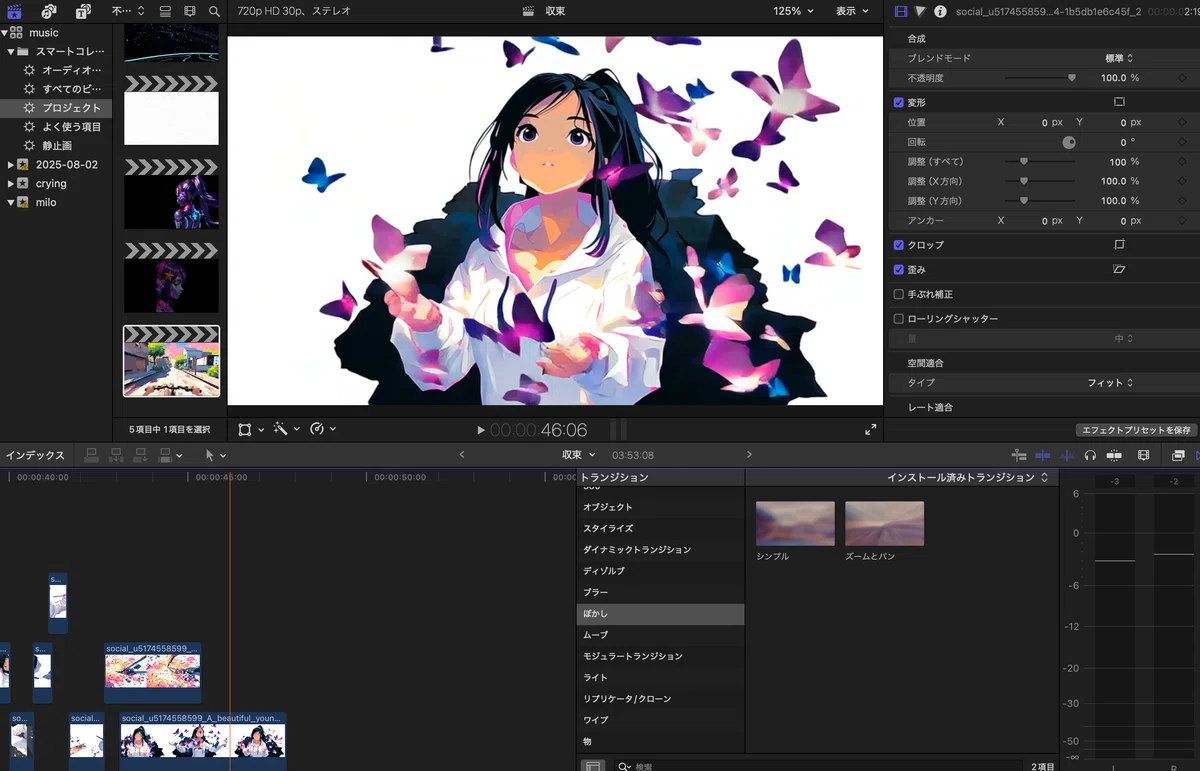Toggle timeline audio skimming icon
The height and width of the screenshot is (771, 1200).
1066,455
